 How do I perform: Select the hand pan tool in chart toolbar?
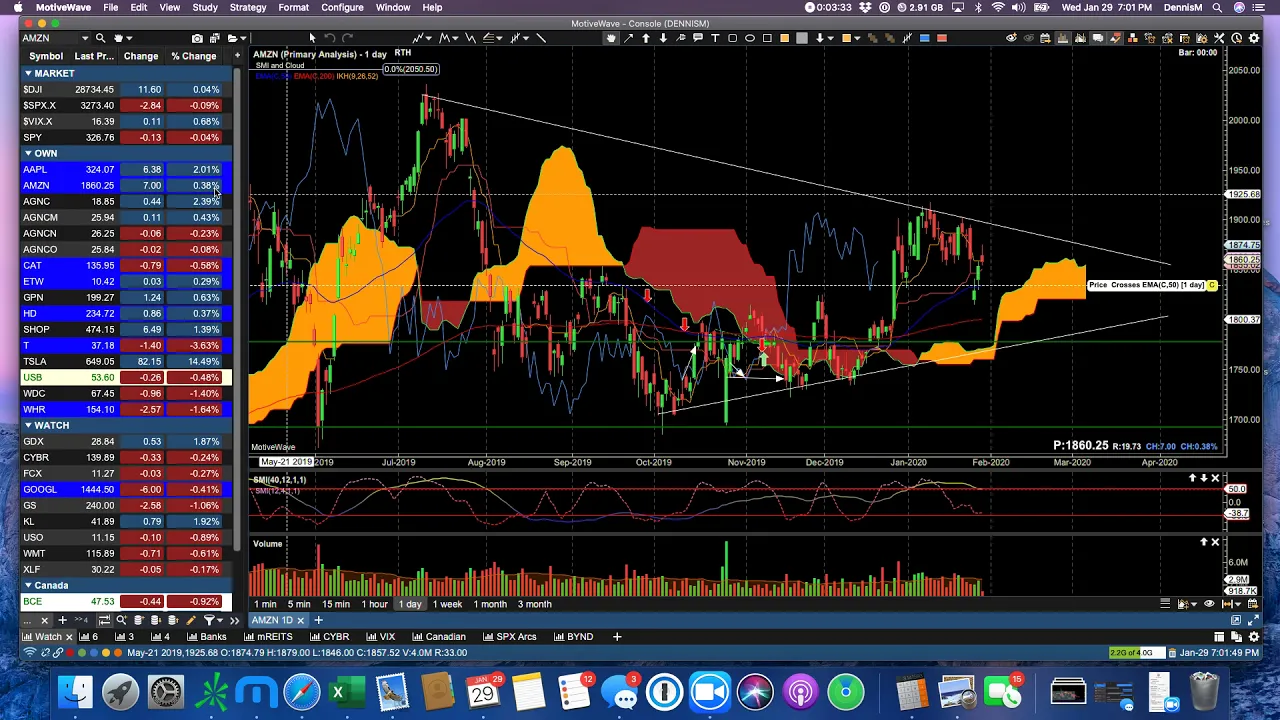611,38
